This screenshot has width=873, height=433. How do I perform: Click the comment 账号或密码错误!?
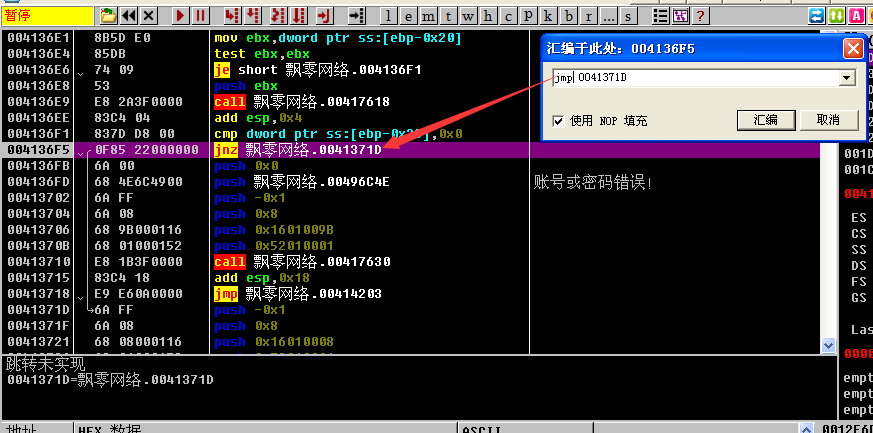point(592,182)
